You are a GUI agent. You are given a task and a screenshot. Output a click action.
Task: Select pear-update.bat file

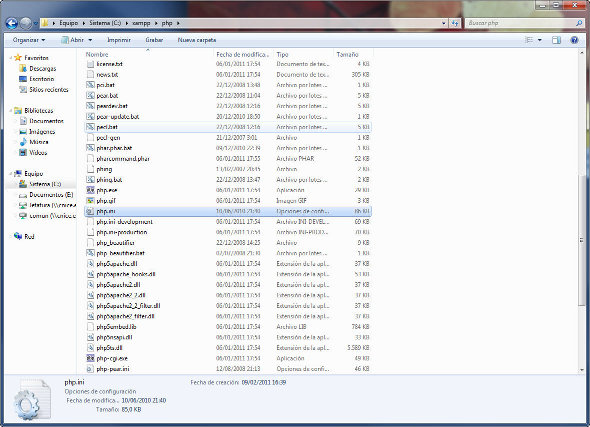118,117
